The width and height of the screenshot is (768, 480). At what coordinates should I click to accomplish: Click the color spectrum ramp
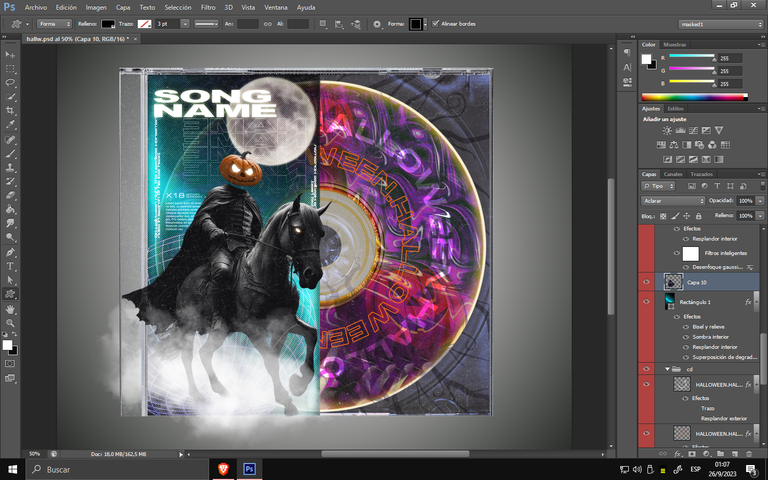tap(695, 97)
